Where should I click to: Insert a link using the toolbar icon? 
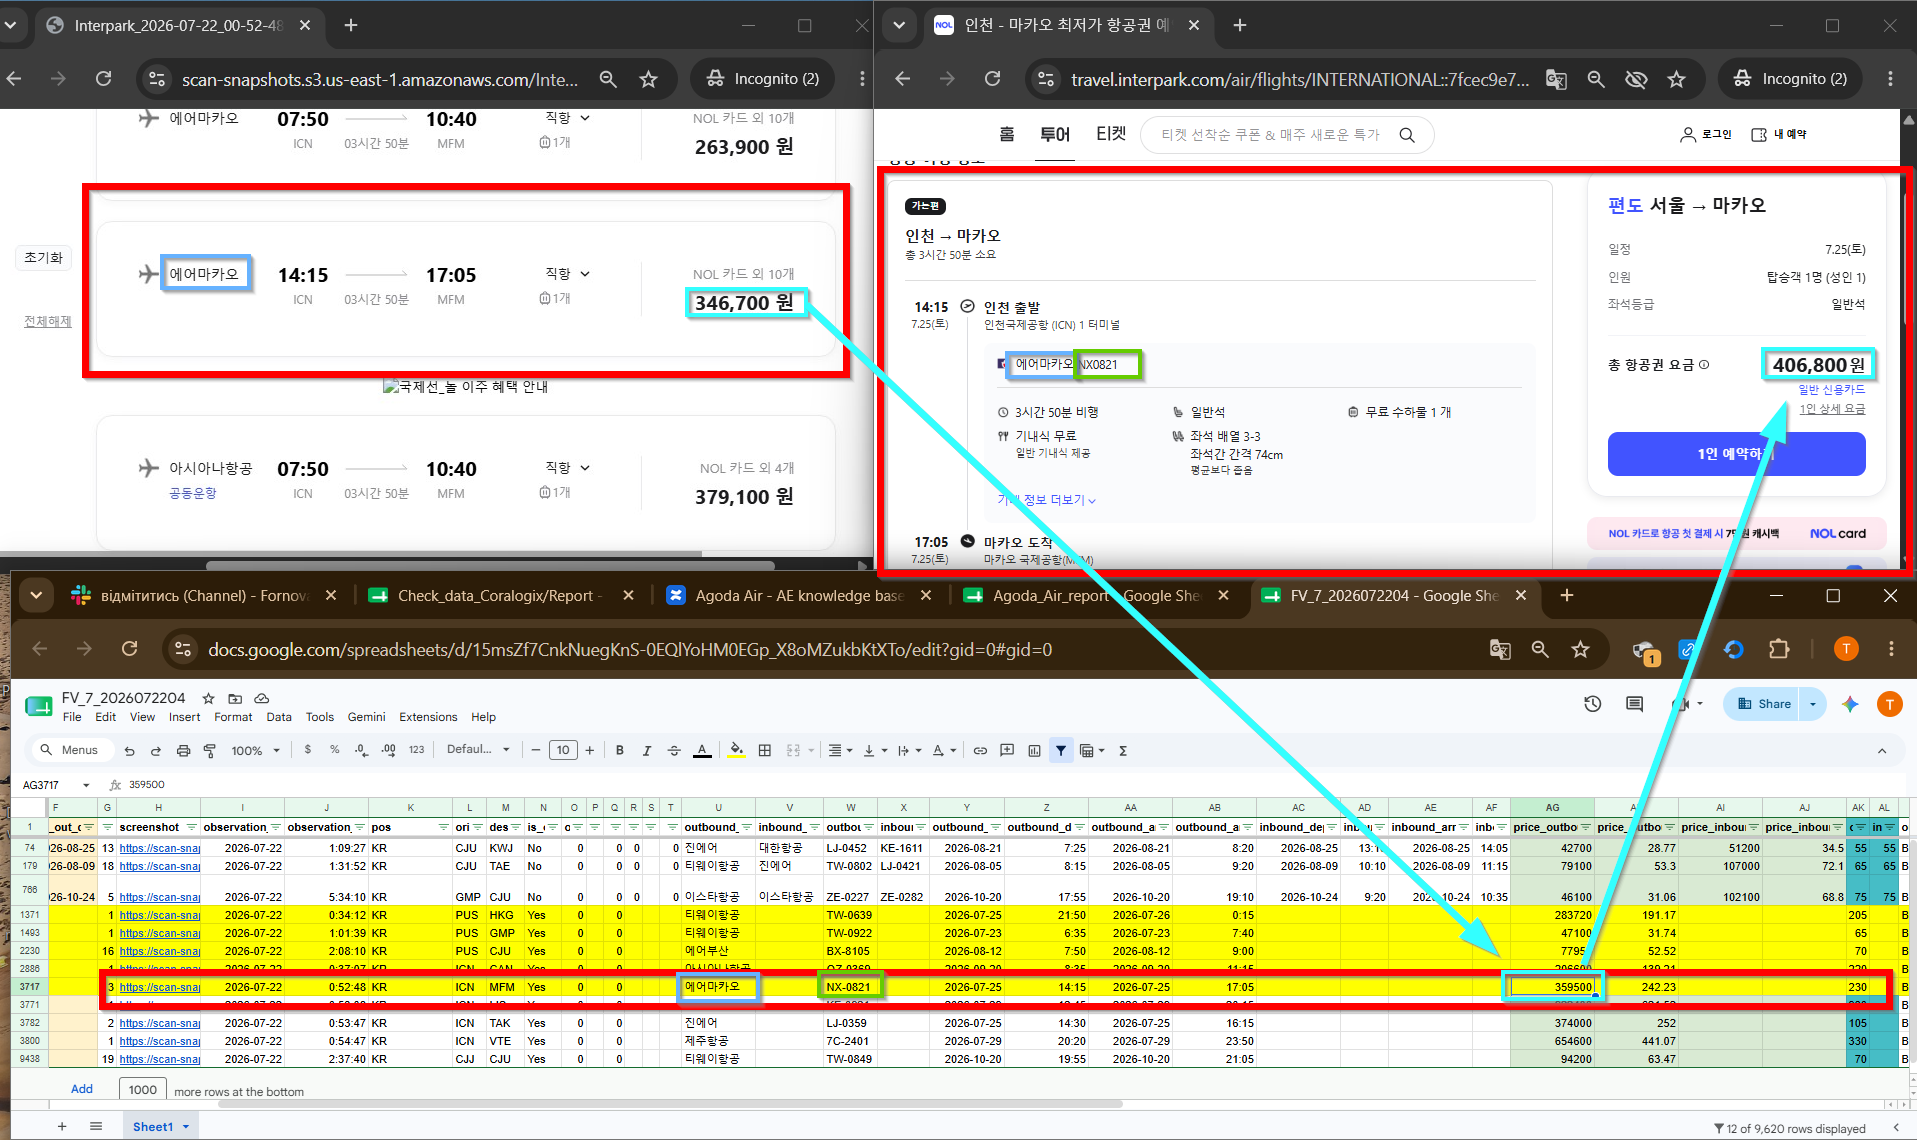[x=980, y=750]
